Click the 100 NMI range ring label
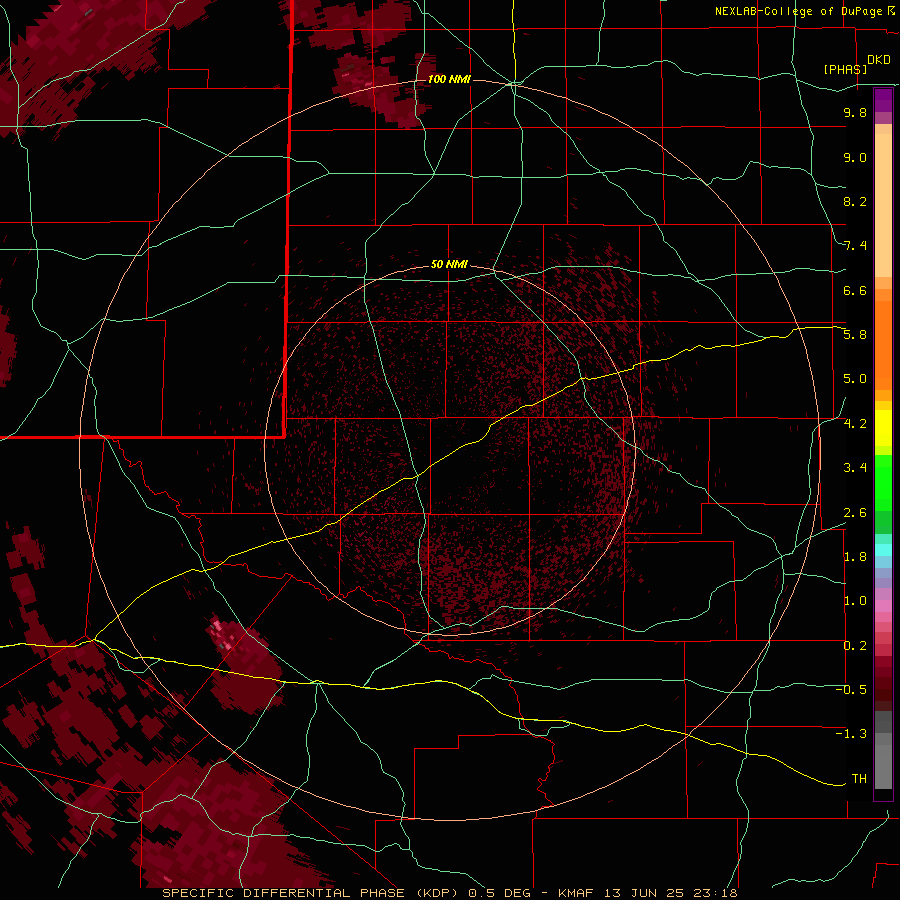 coord(449,79)
